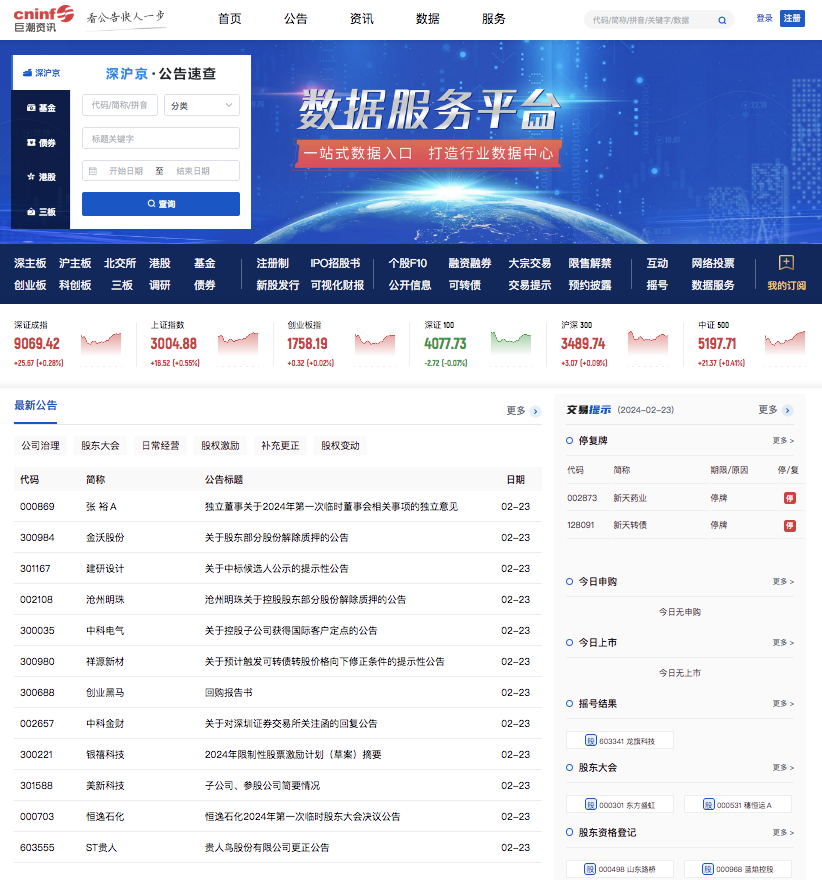Open the 603341 龙旗科技 lottery result tag

point(619,740)
